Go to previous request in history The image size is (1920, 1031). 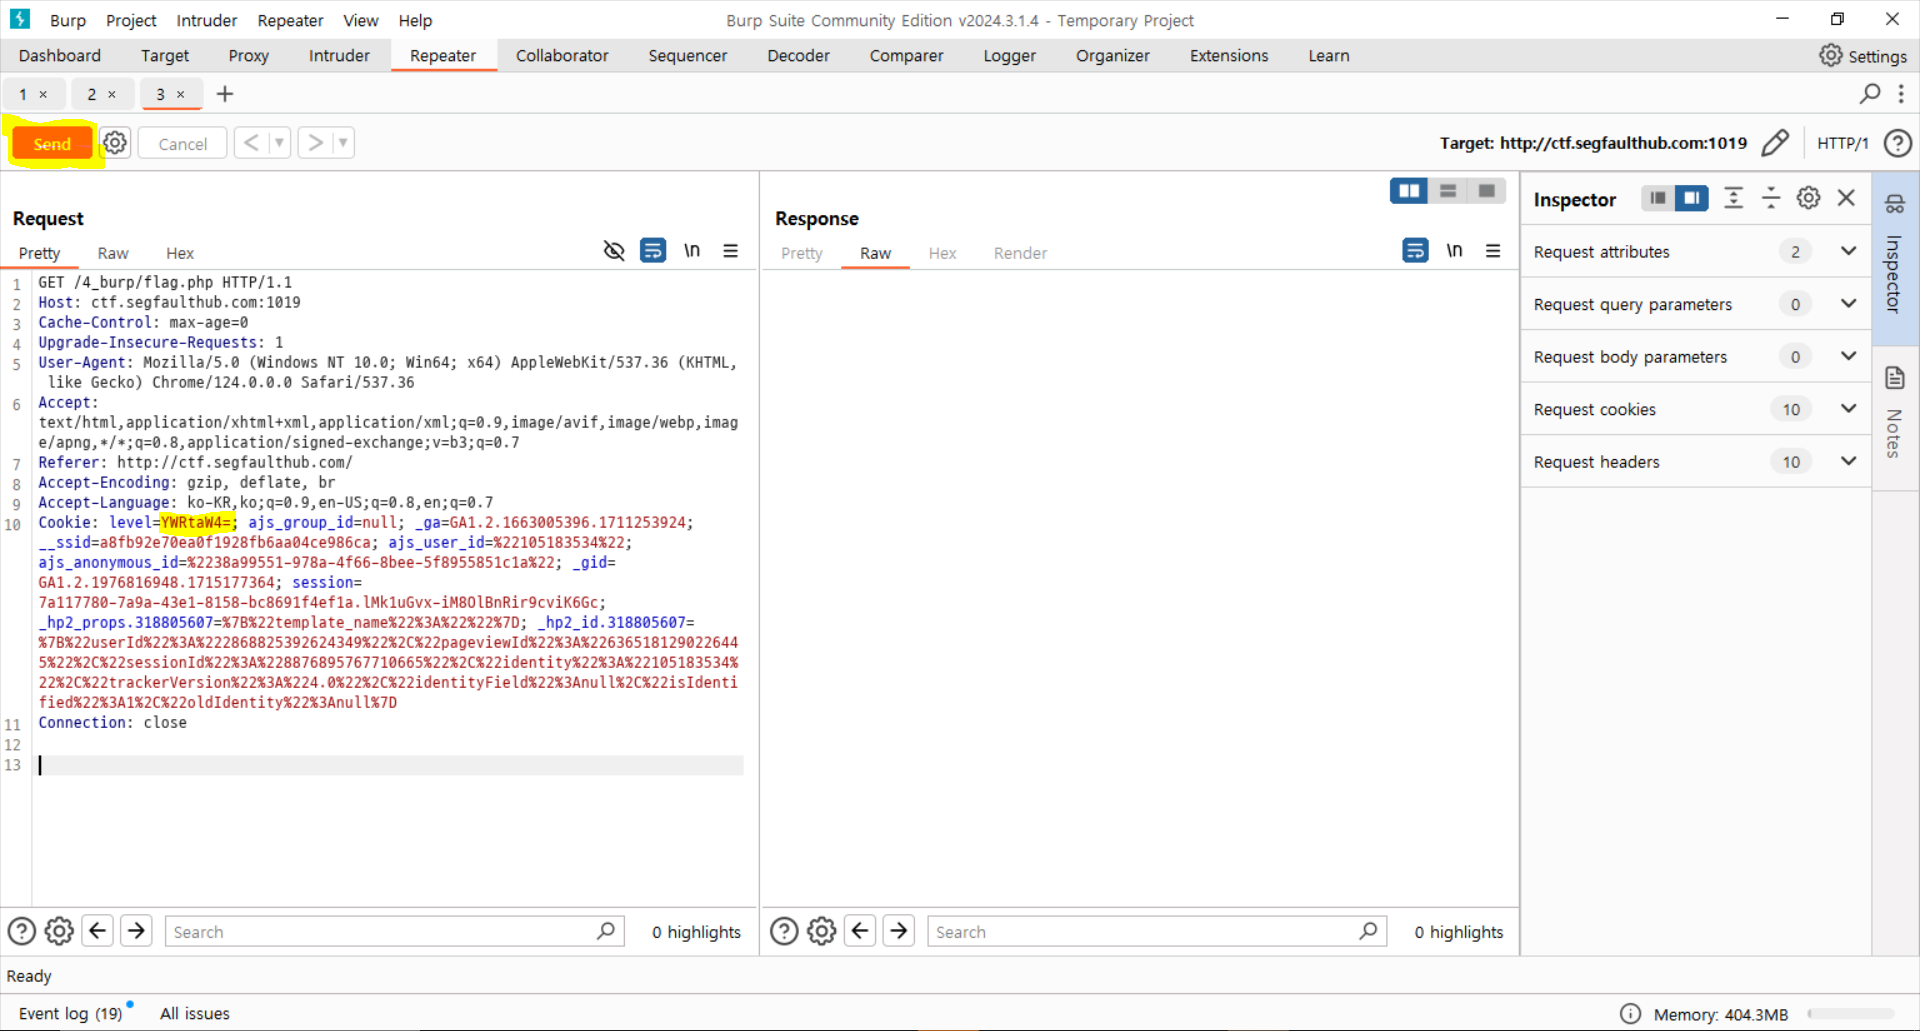pos(251,143)
